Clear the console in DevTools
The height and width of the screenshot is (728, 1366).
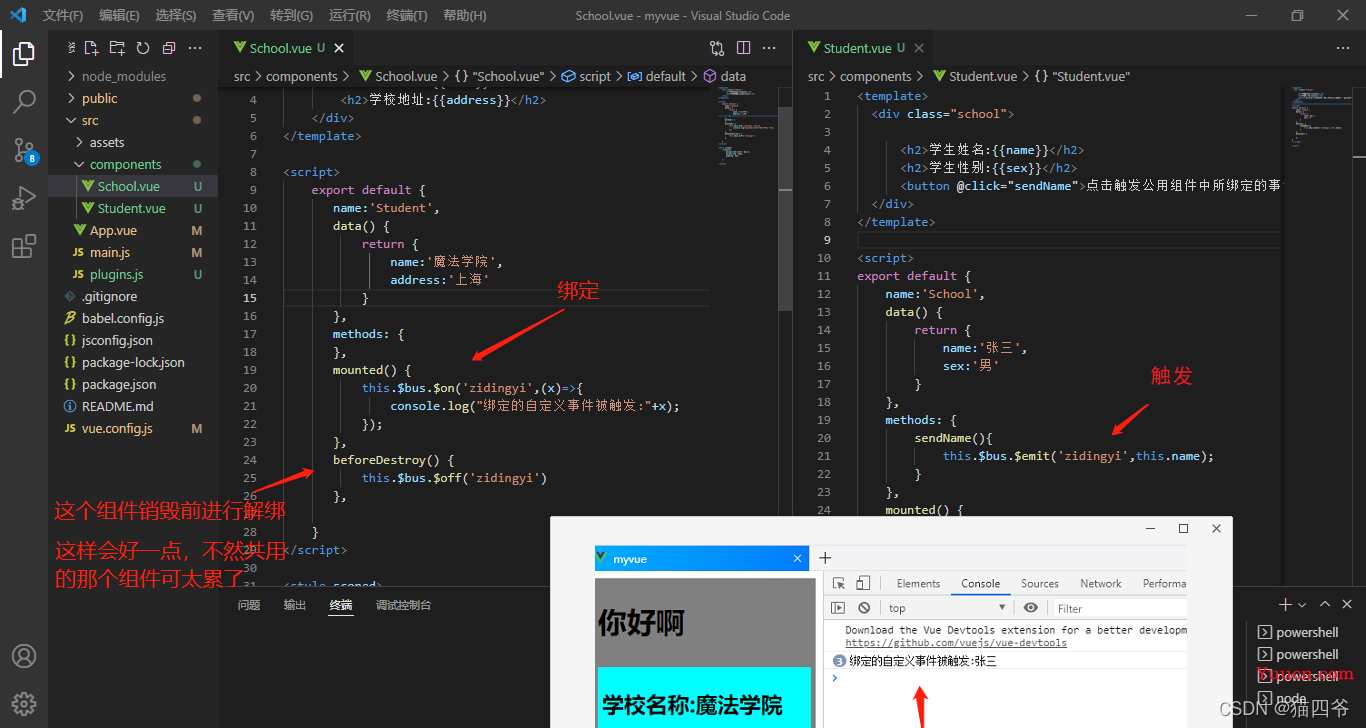pyautogui.click(x=864, y=608)
